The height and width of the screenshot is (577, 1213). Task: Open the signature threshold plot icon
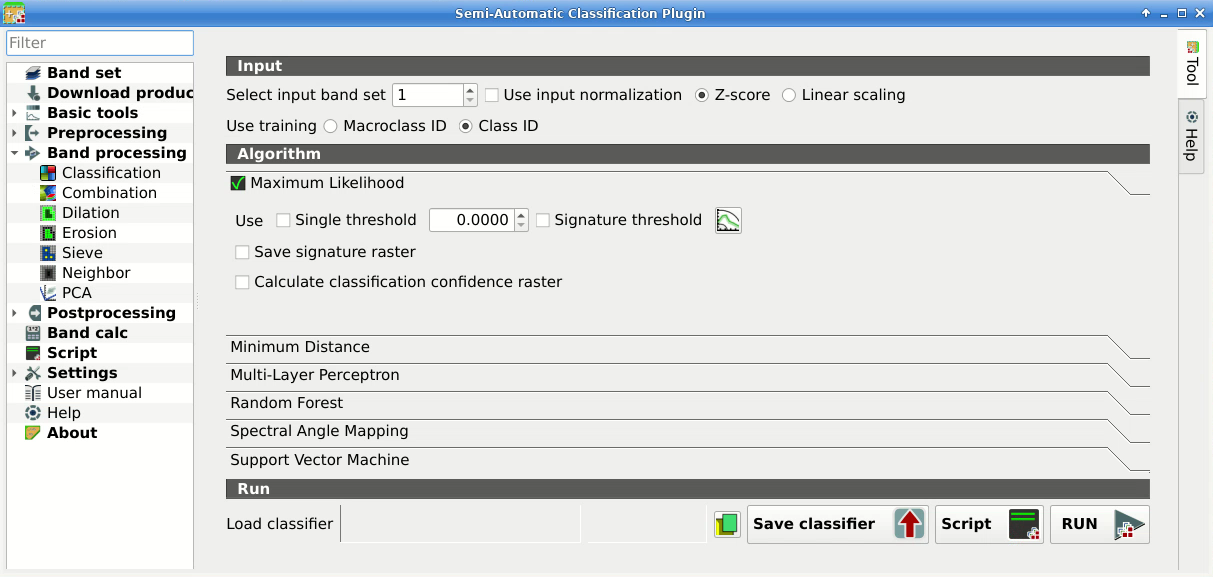pyautogui.click(x=728, y=220)
